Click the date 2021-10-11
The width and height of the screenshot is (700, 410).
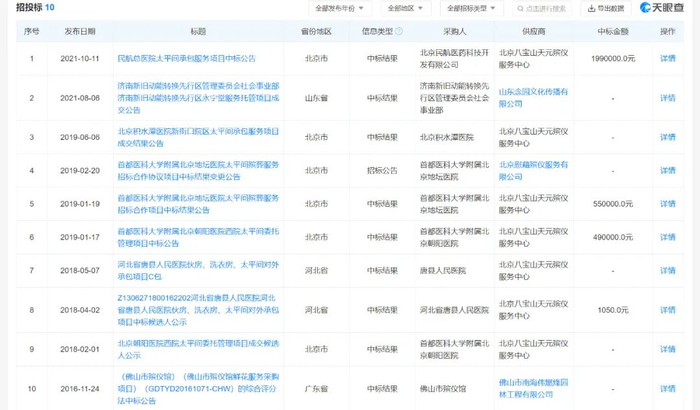pos(80,59)
